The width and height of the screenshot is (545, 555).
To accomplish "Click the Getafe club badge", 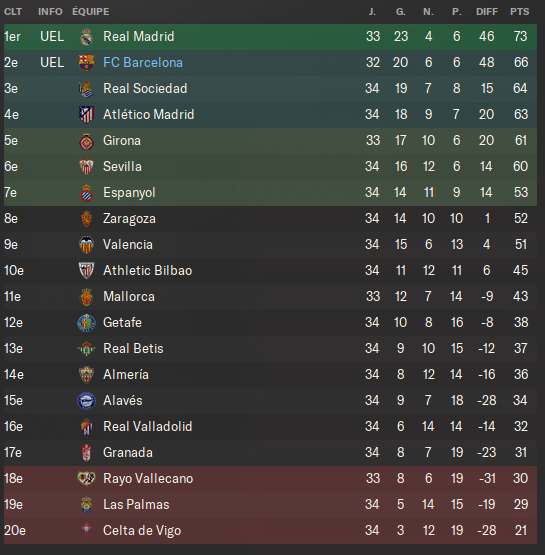I will (86, 323).
